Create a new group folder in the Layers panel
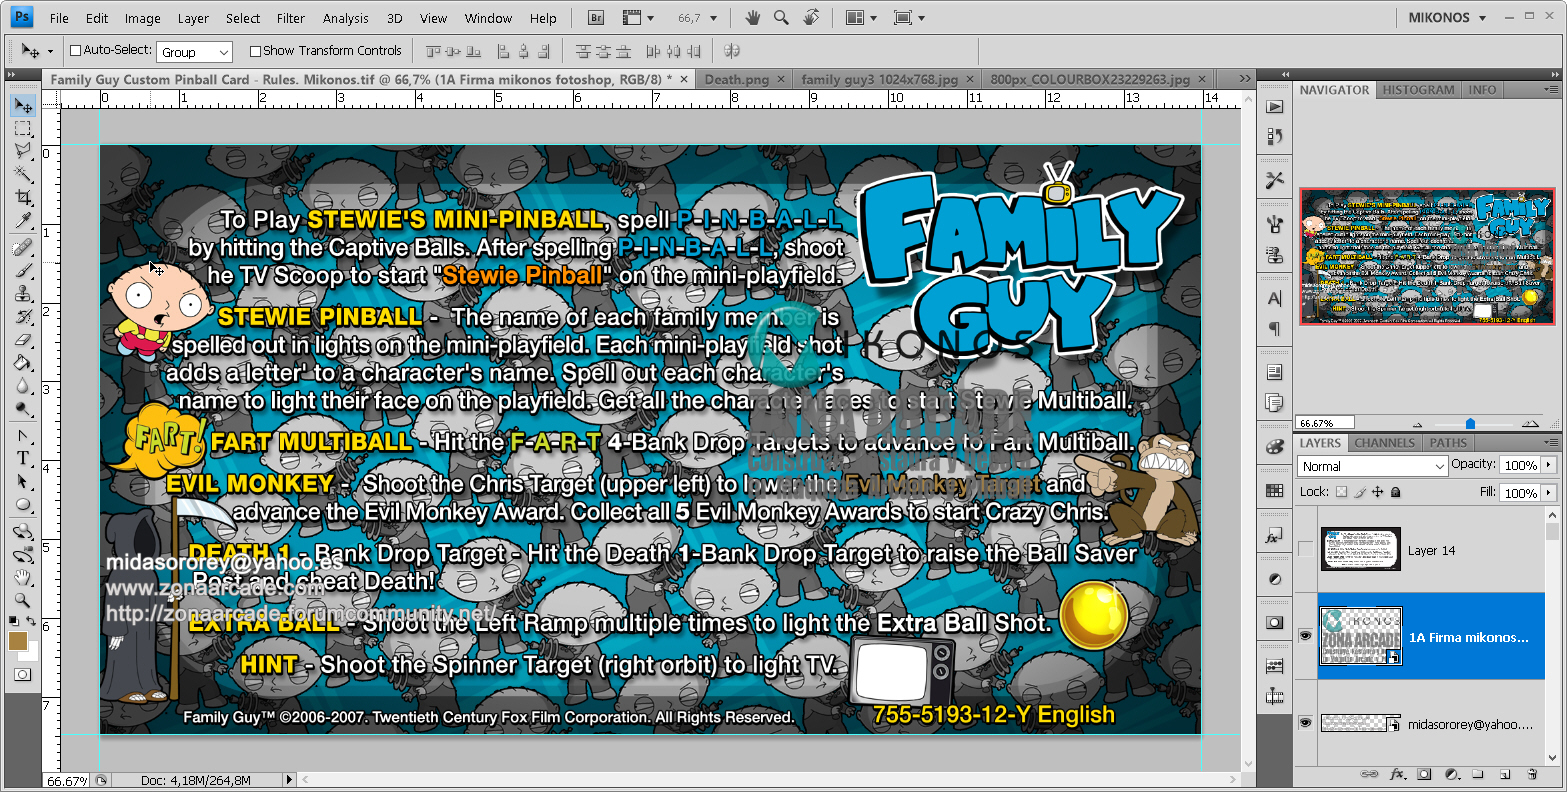 (x=1477, y=774)
